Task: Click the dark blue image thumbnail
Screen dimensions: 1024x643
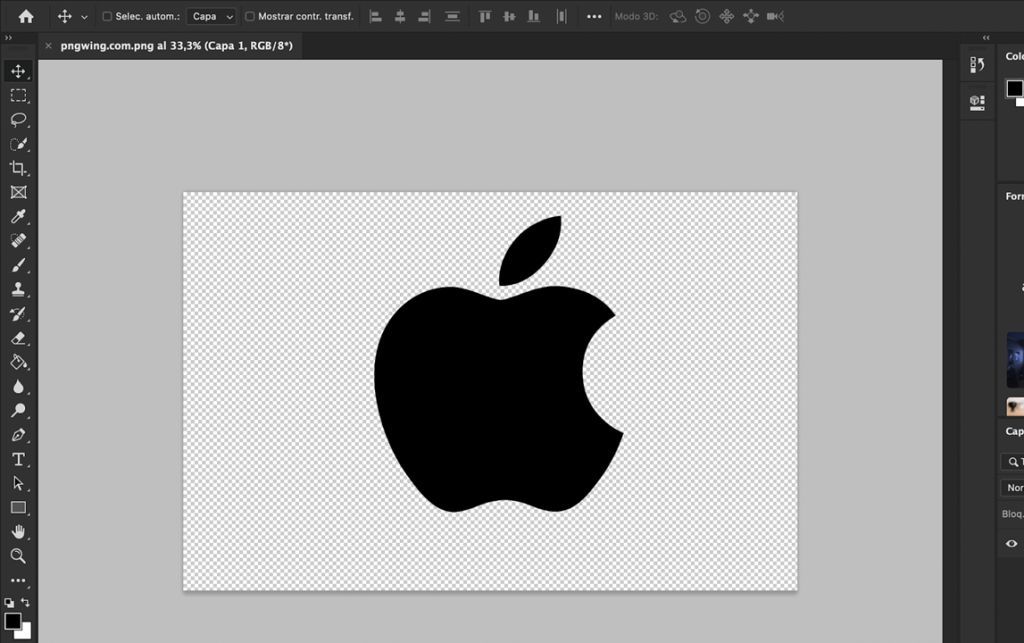Action: pos(1015,360)
